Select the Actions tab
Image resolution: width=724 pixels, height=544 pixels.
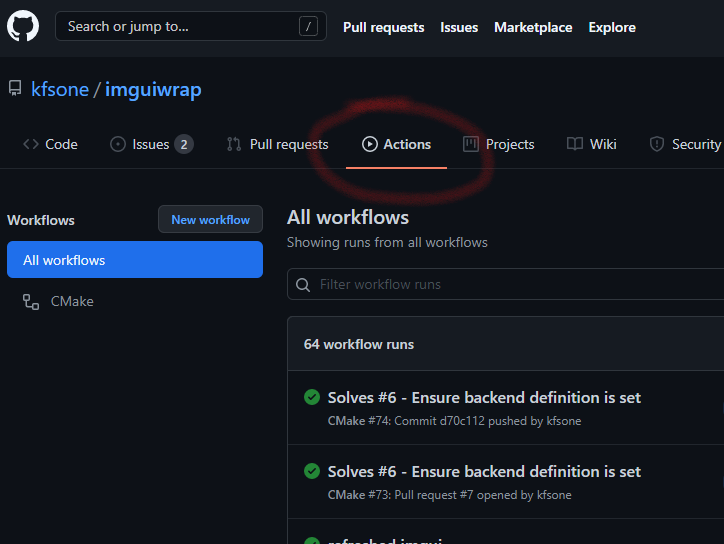pos(396,144)
